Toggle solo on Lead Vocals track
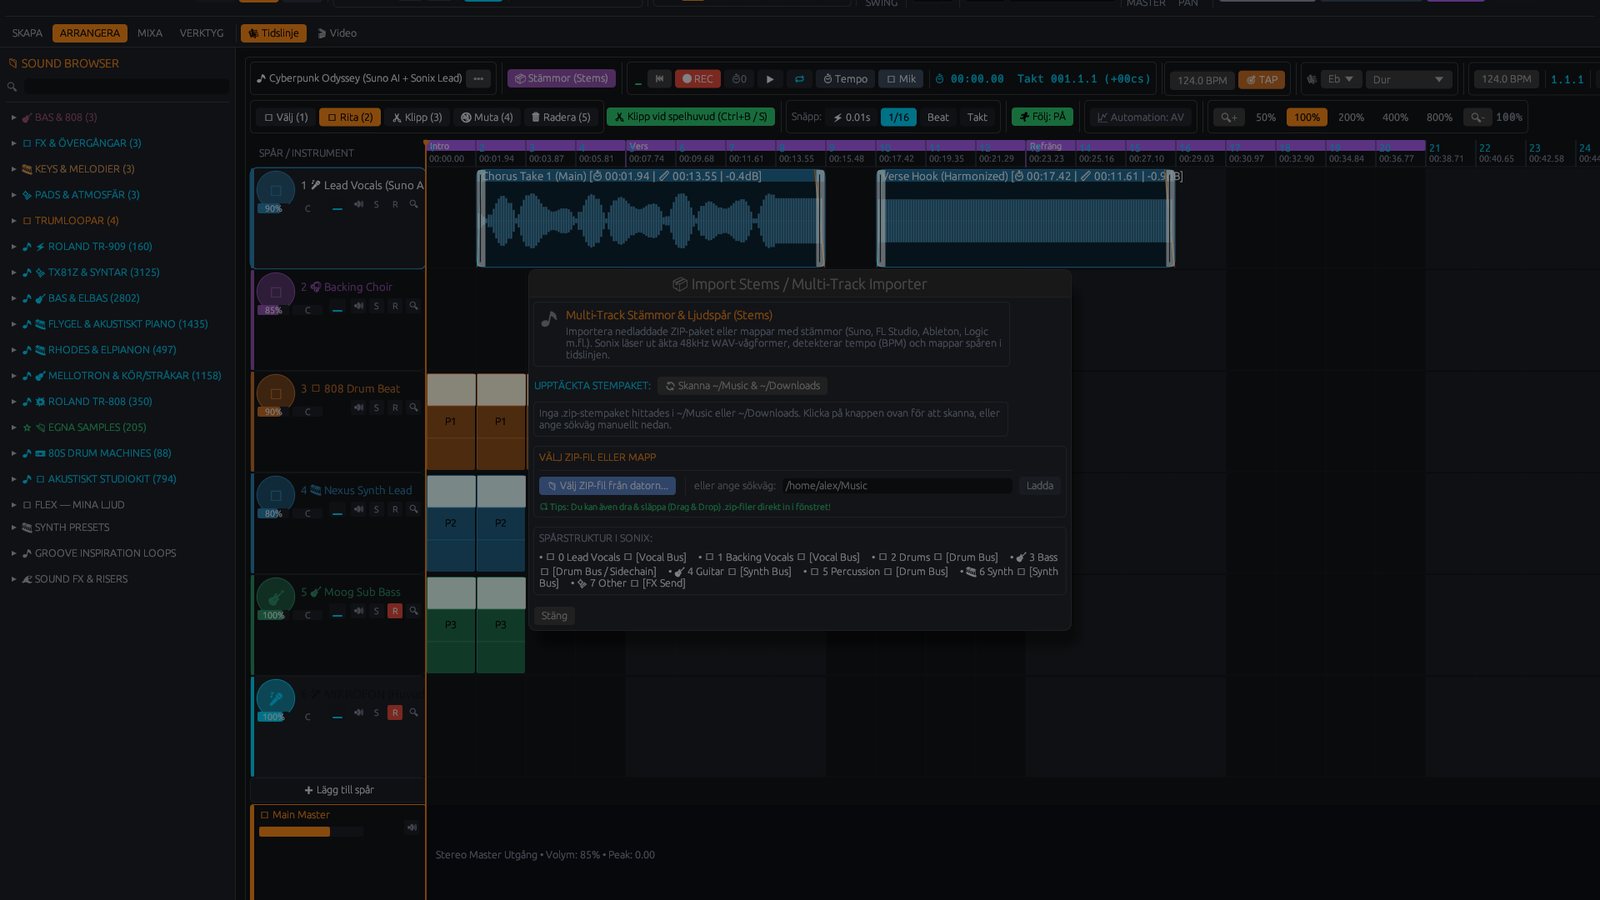Viewport: 1600px width, 900px height. 376,204
